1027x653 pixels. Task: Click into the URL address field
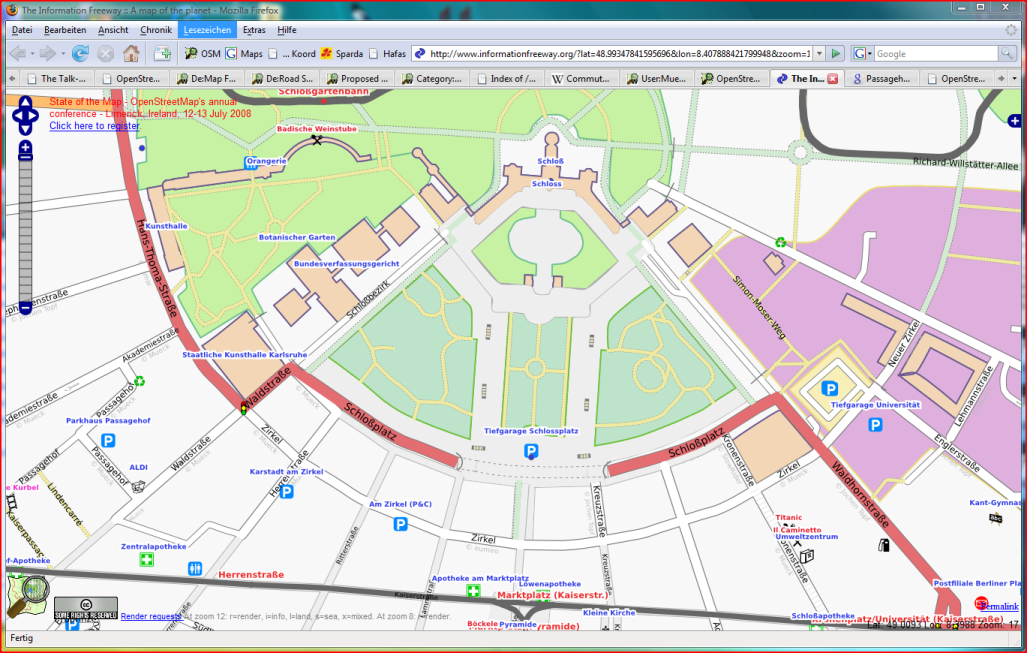[619, 54]
